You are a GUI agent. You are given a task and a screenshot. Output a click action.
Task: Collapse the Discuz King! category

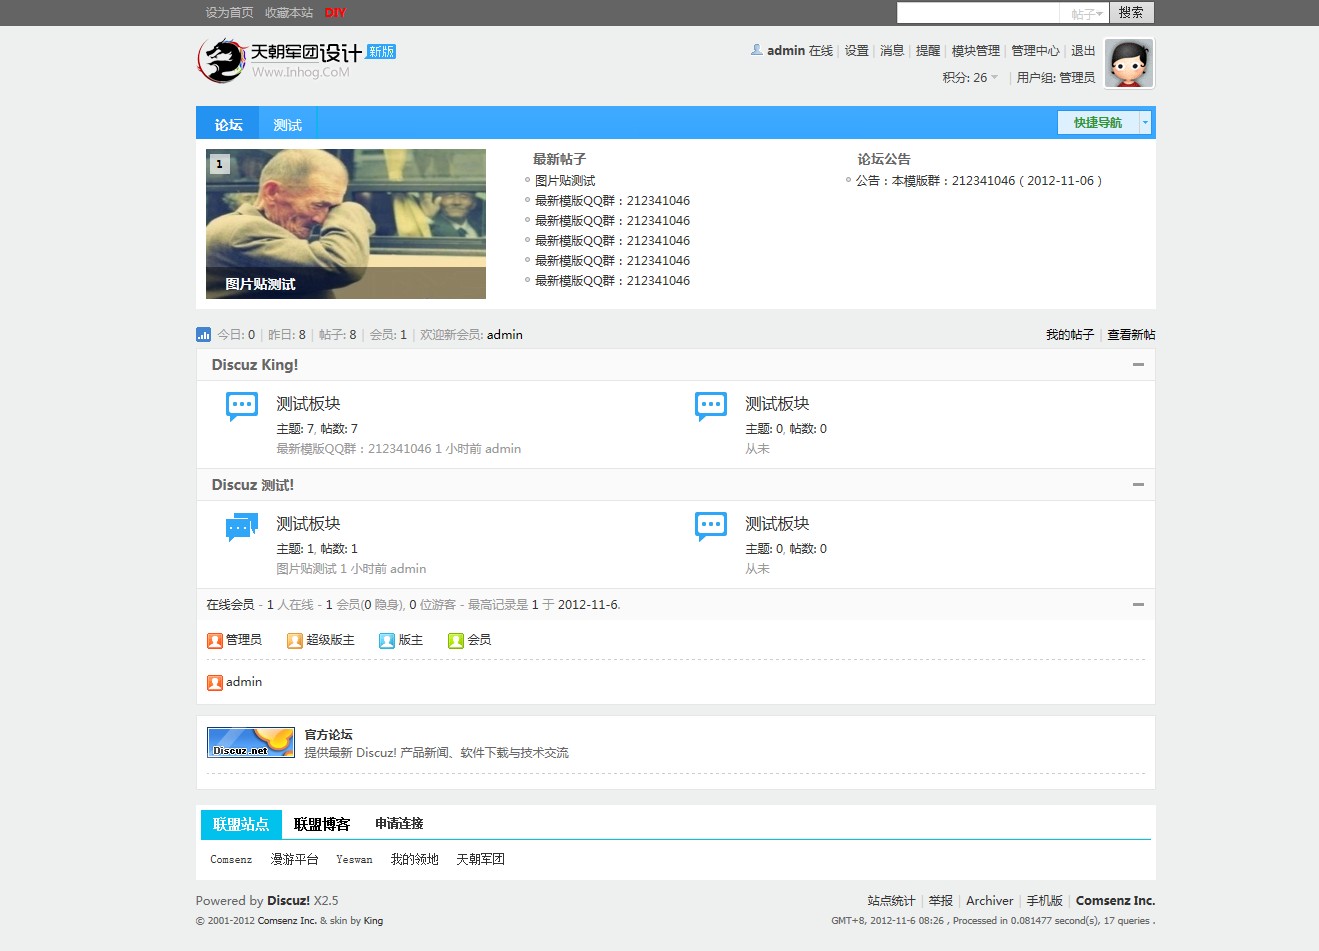tap(1138, 365)
